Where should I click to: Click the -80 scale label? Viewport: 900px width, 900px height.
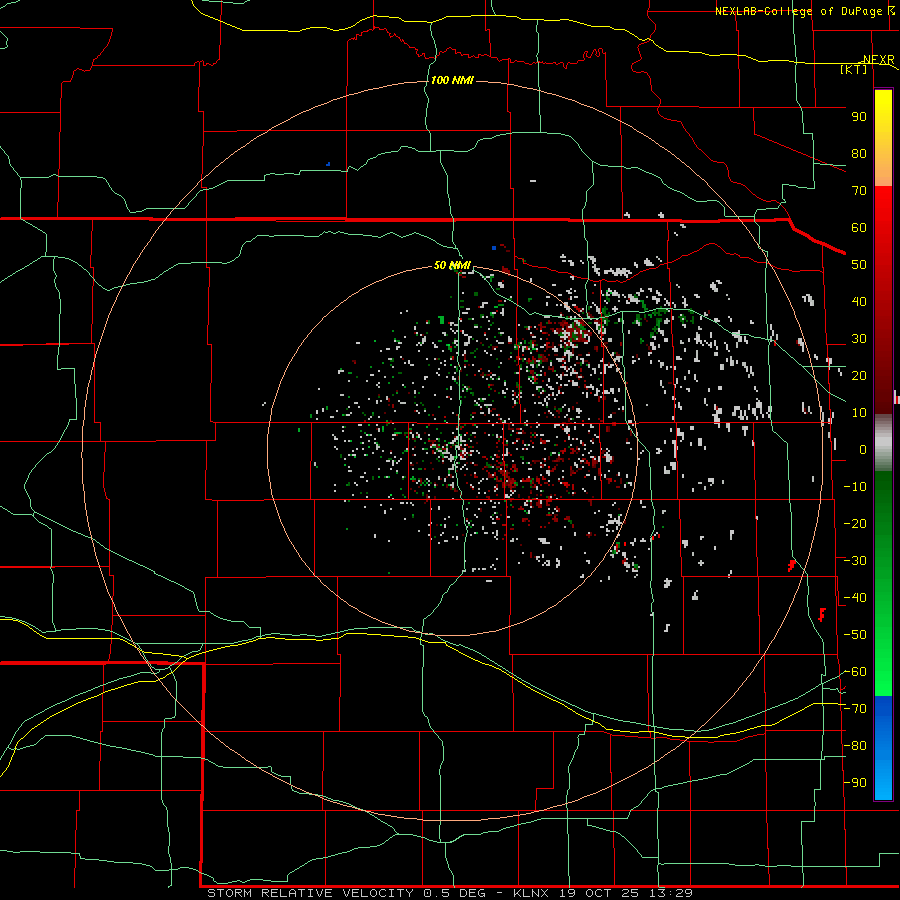coord(855,746)
